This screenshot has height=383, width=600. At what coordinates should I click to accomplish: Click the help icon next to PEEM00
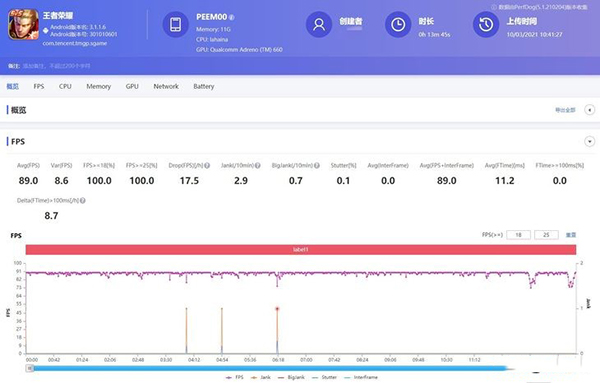coord(232,17)
